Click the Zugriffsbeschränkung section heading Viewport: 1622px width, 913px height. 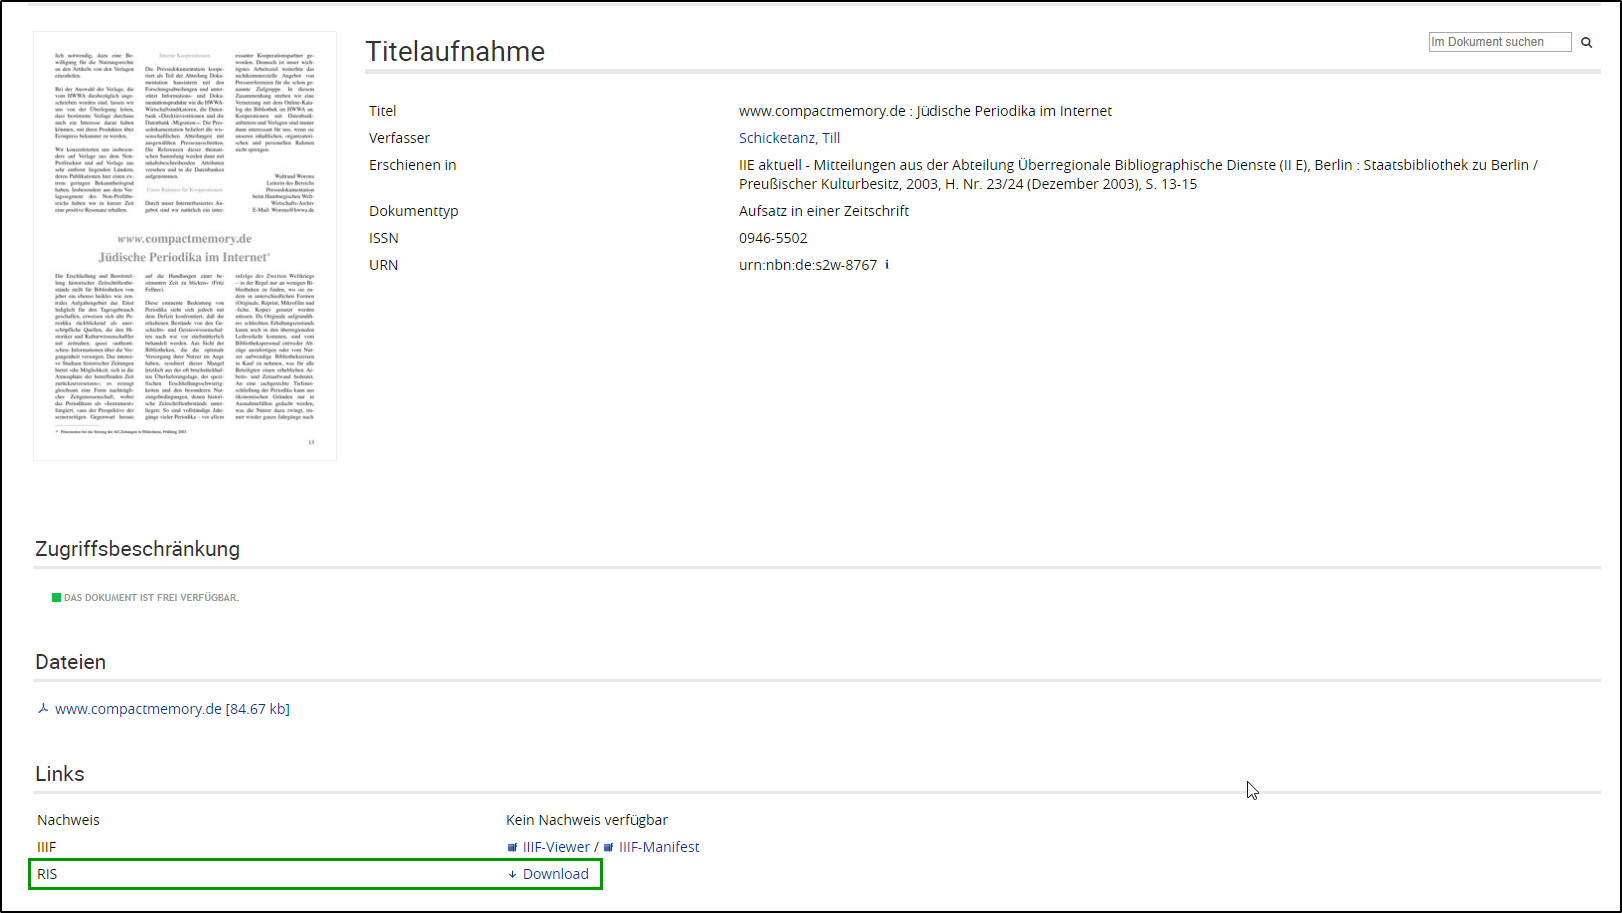pyautogui.click(x=137, y=549)
